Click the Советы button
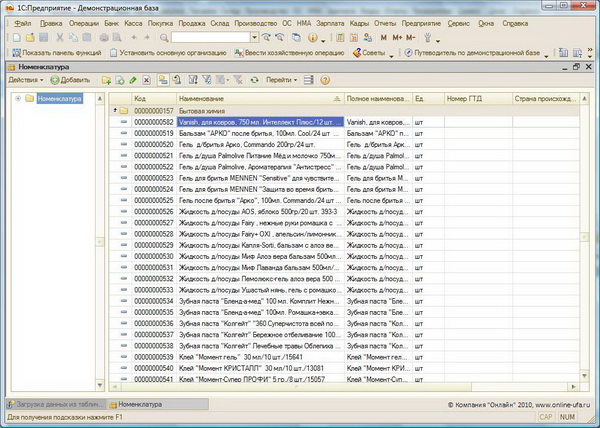Image resolution: width=600 pixels, height=428 pixels. click(x=370, y=53)
